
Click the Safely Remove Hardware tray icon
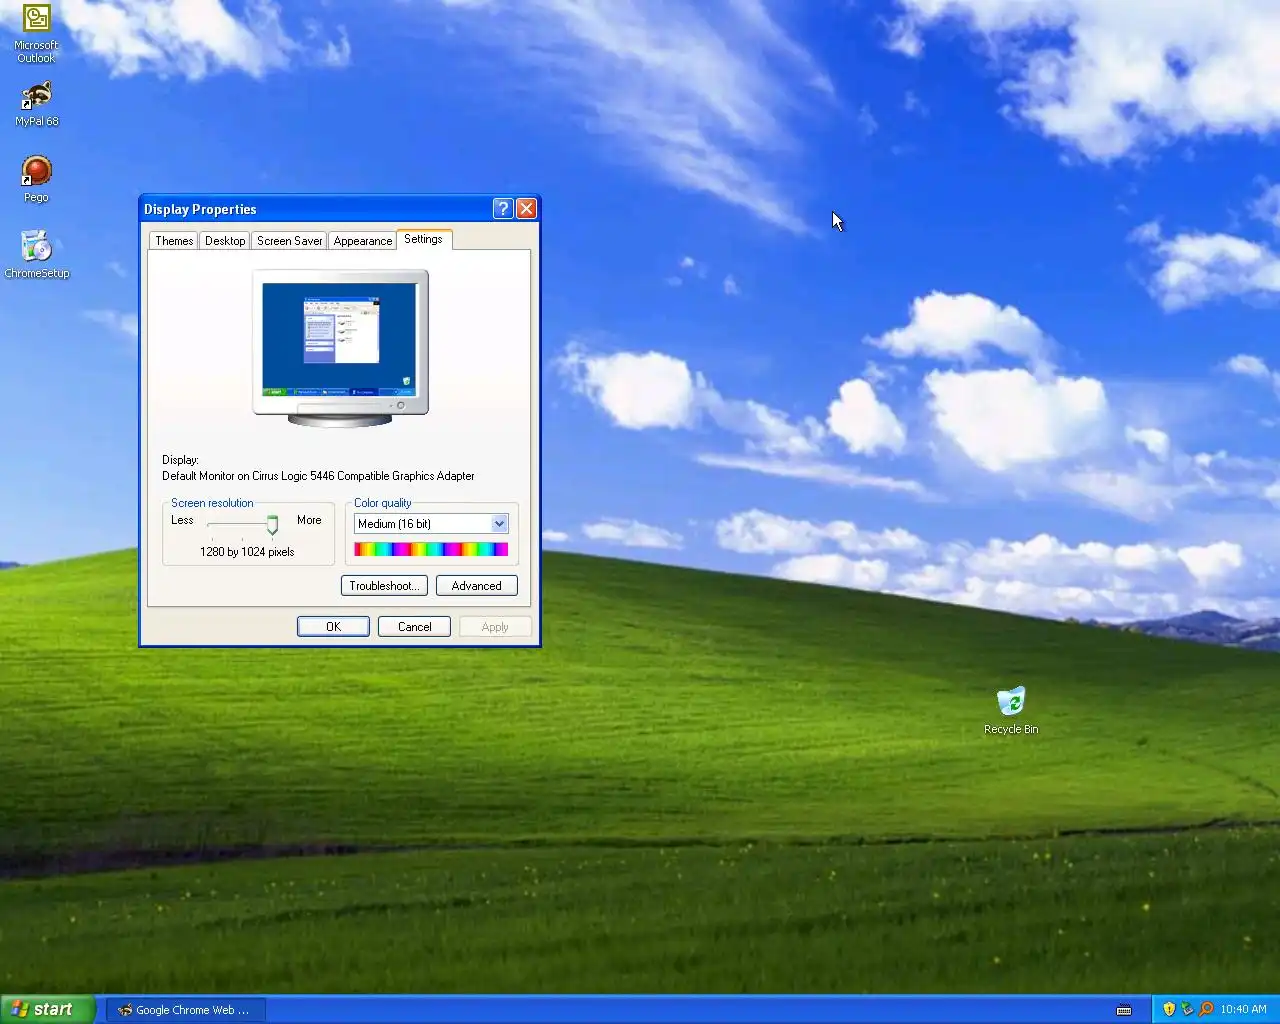click(1187, 1009)
